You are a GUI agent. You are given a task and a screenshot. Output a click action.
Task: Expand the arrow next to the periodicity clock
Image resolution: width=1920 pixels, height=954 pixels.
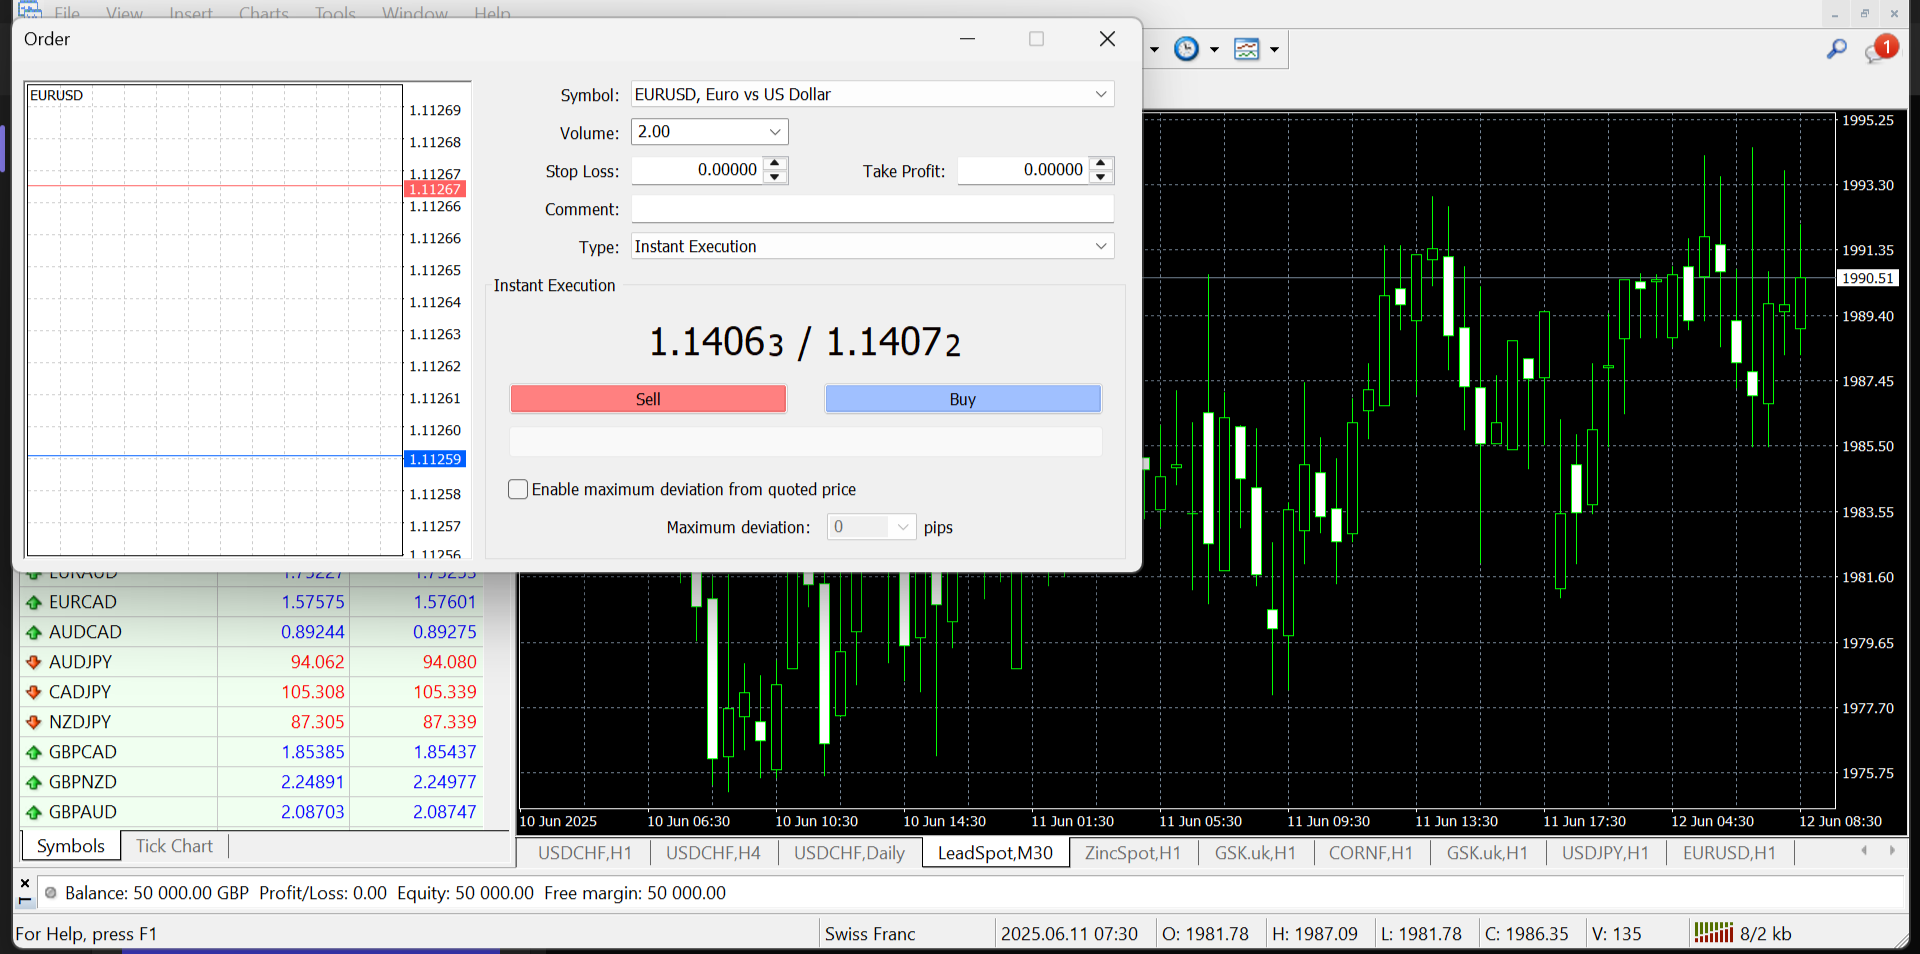tap(1214, 49)
